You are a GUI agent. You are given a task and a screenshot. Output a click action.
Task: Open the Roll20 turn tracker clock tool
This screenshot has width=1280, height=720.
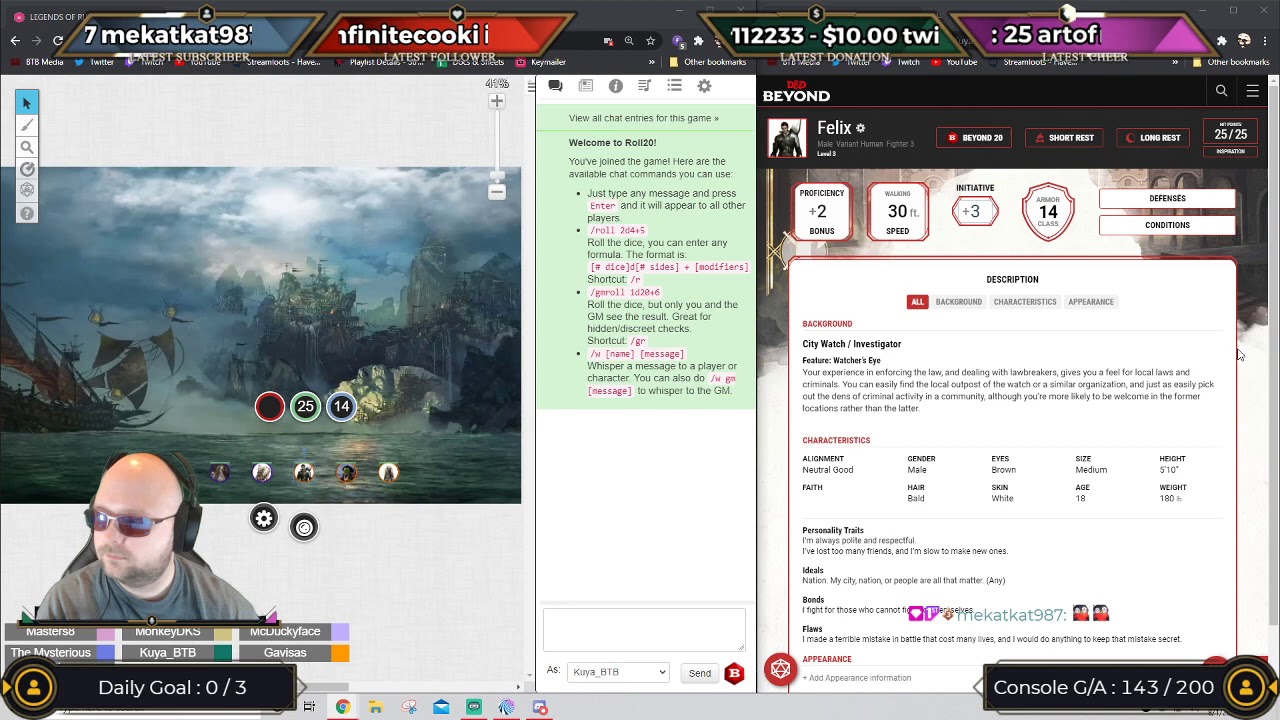click(27, 169)
